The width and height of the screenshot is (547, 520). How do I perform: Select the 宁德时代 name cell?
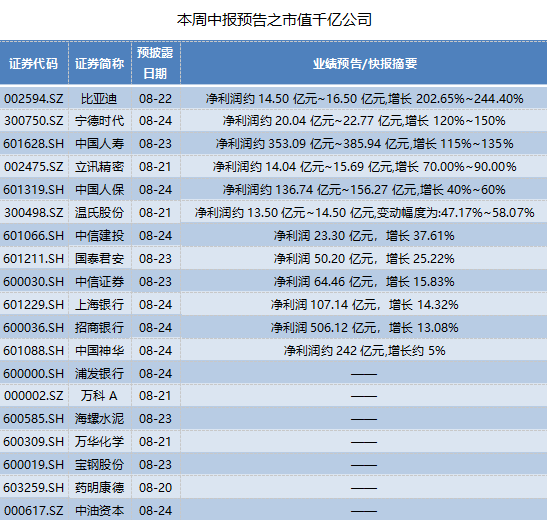pyautogui.click(x=100, y=121)
